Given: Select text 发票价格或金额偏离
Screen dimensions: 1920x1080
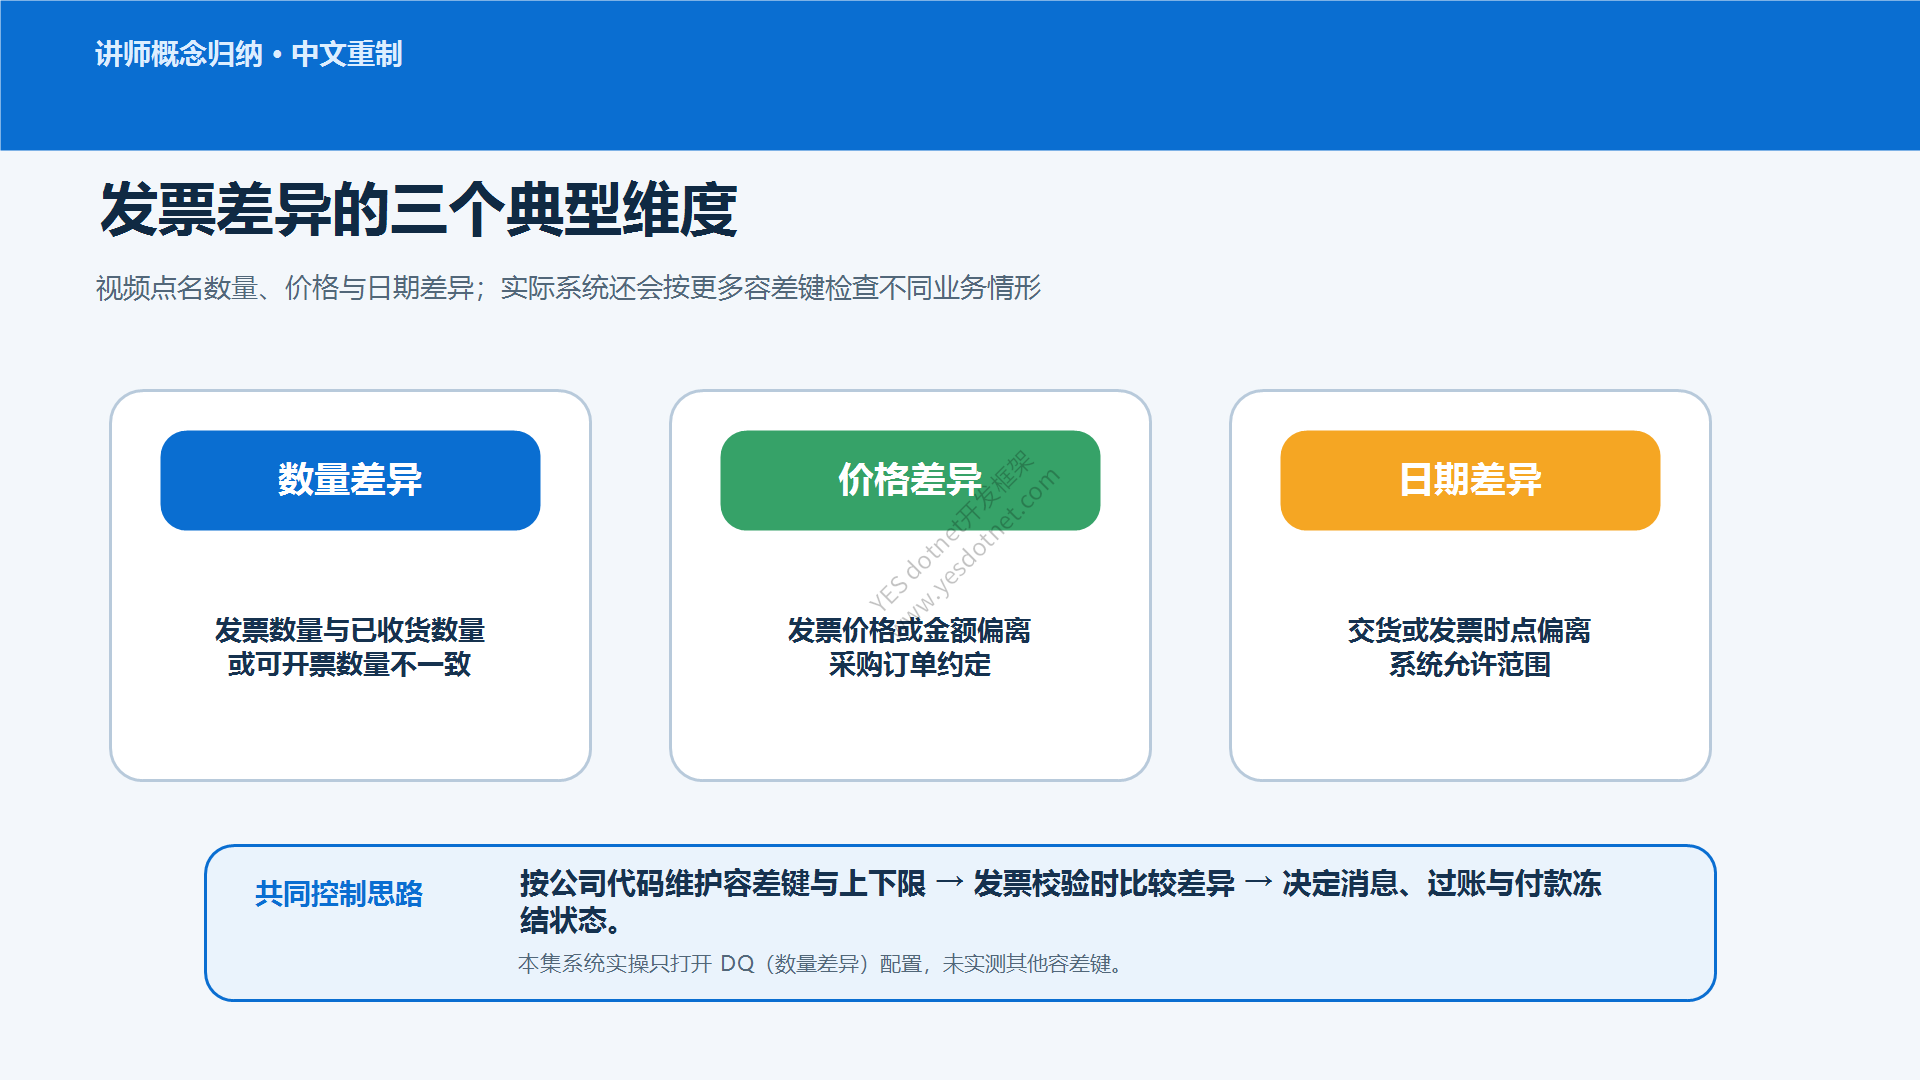Looking at the screenshot, I should coord(909,630).
